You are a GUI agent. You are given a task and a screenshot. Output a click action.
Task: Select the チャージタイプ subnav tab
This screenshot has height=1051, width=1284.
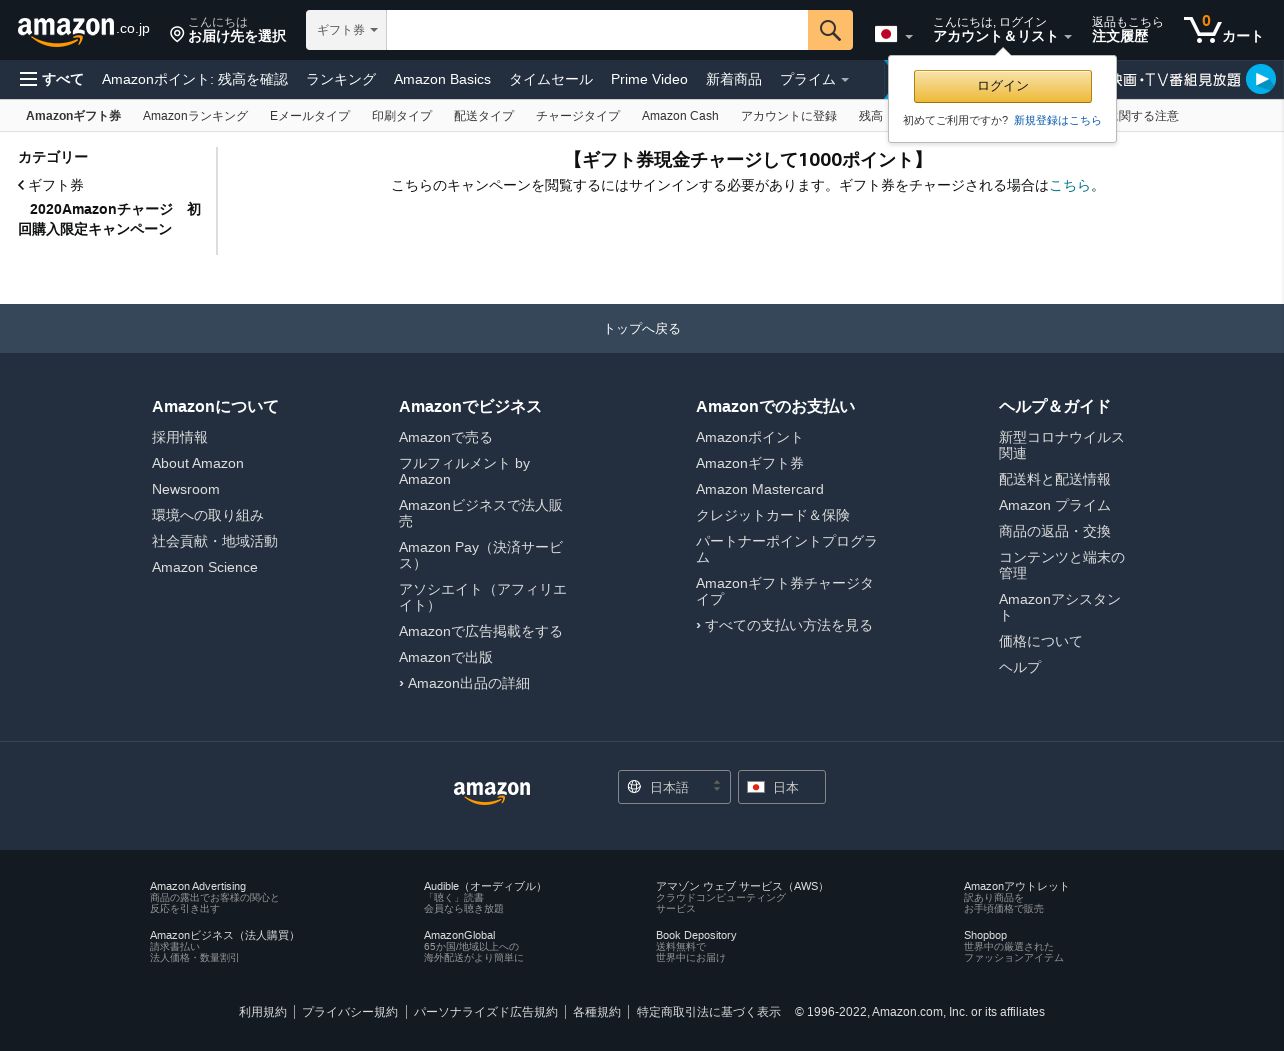(578, 116)
